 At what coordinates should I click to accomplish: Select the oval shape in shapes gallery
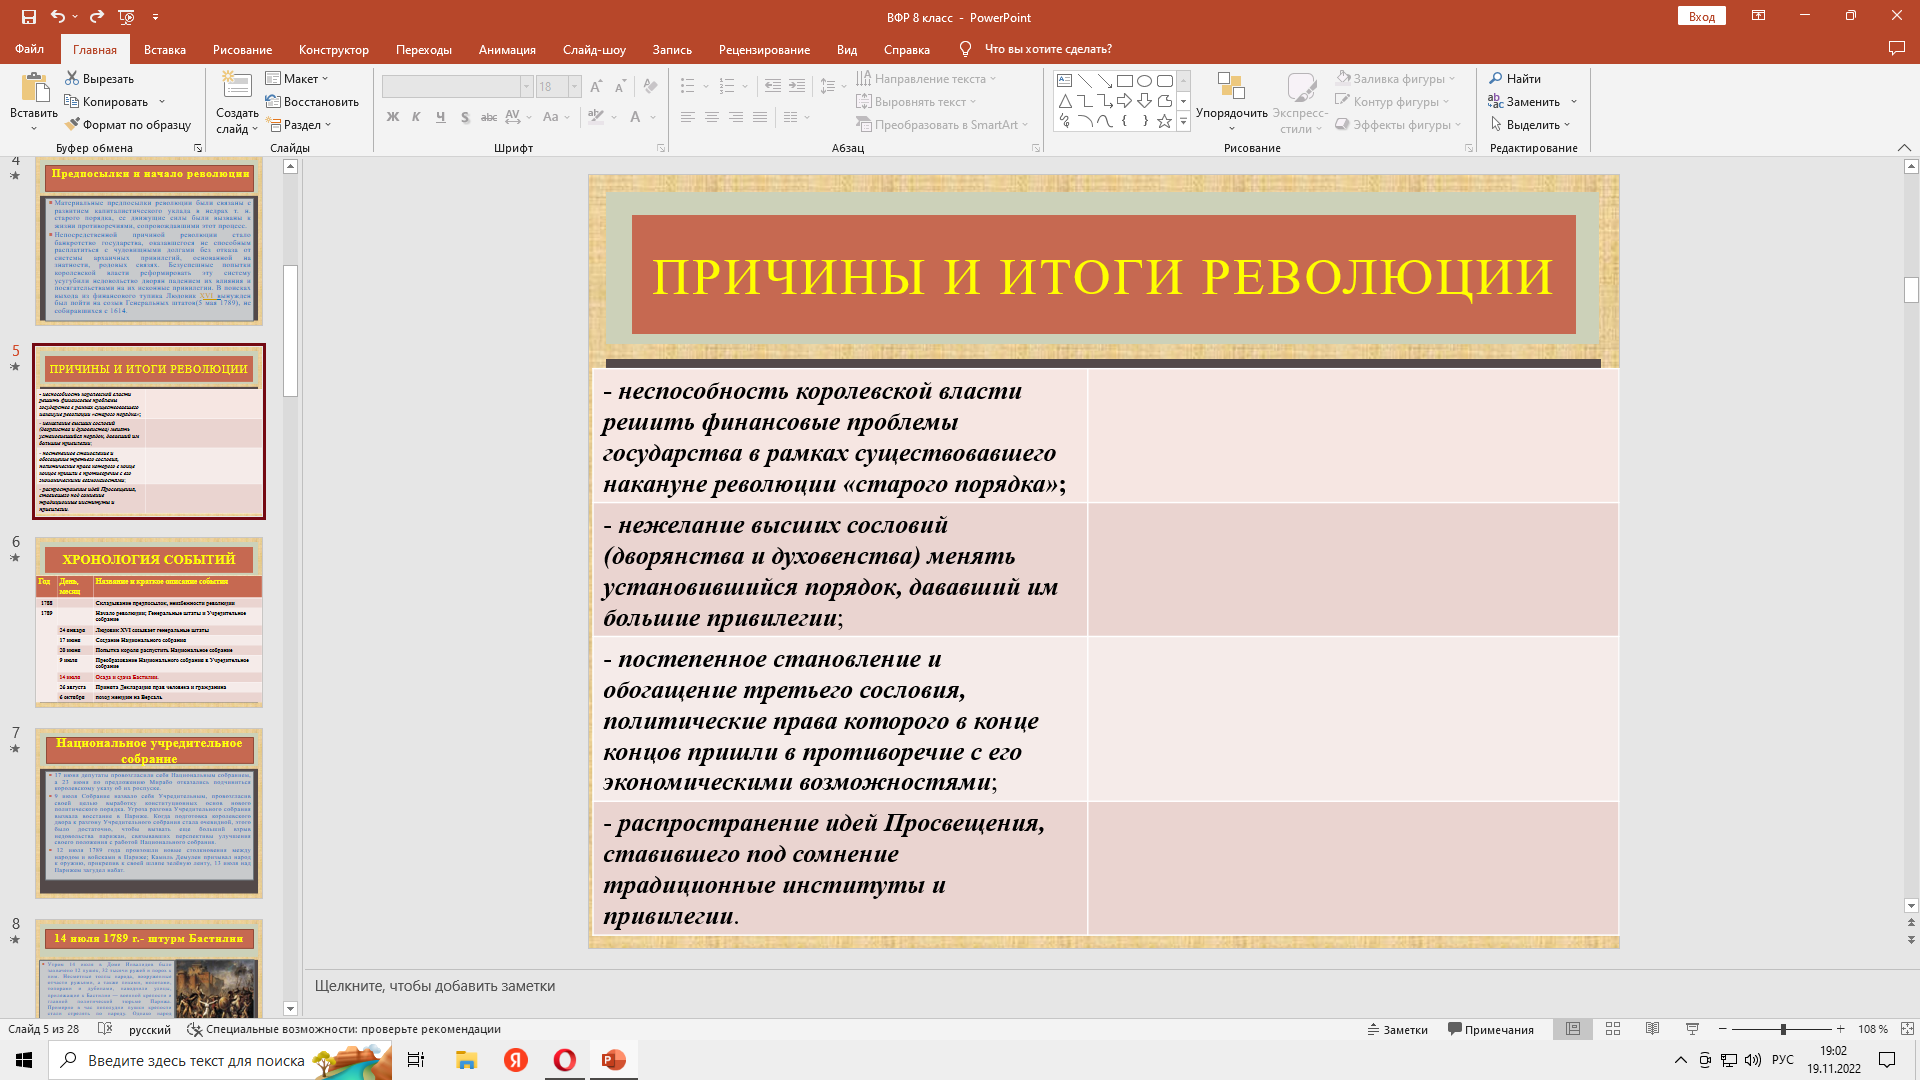tap(1144, 81)
